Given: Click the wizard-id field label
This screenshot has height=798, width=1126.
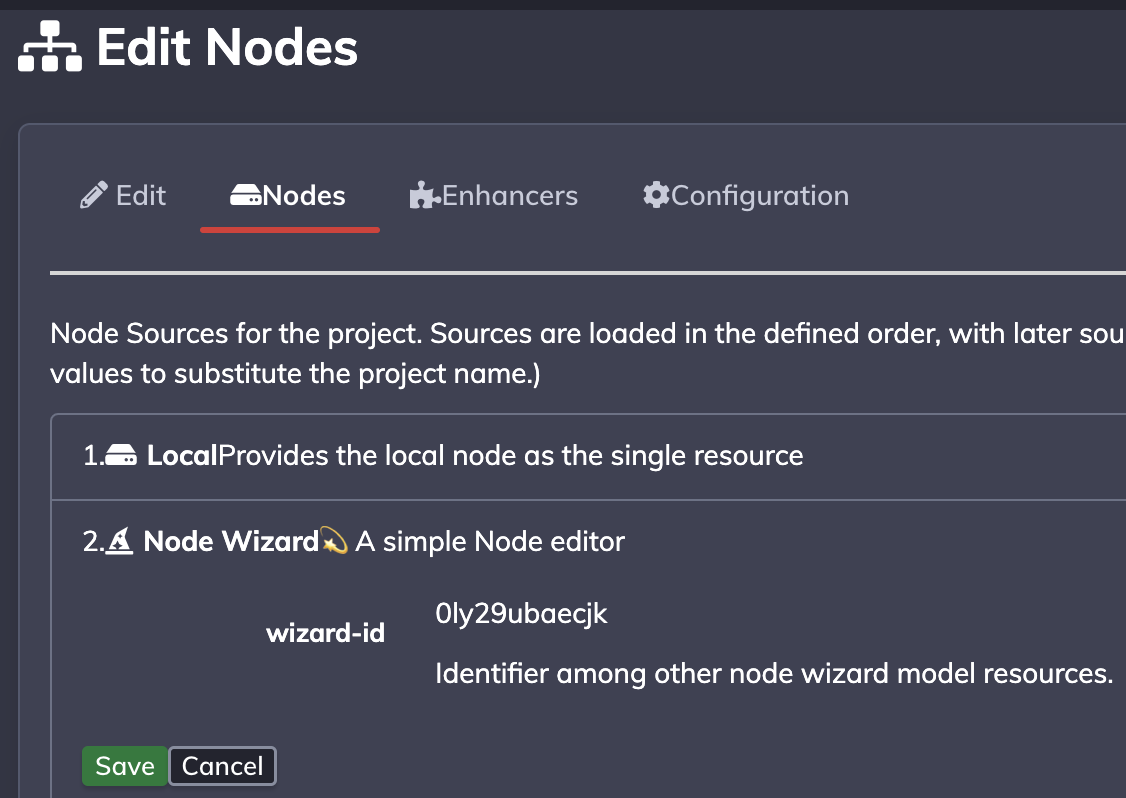Looking at the screenshot, I should [x=325, y=633].
